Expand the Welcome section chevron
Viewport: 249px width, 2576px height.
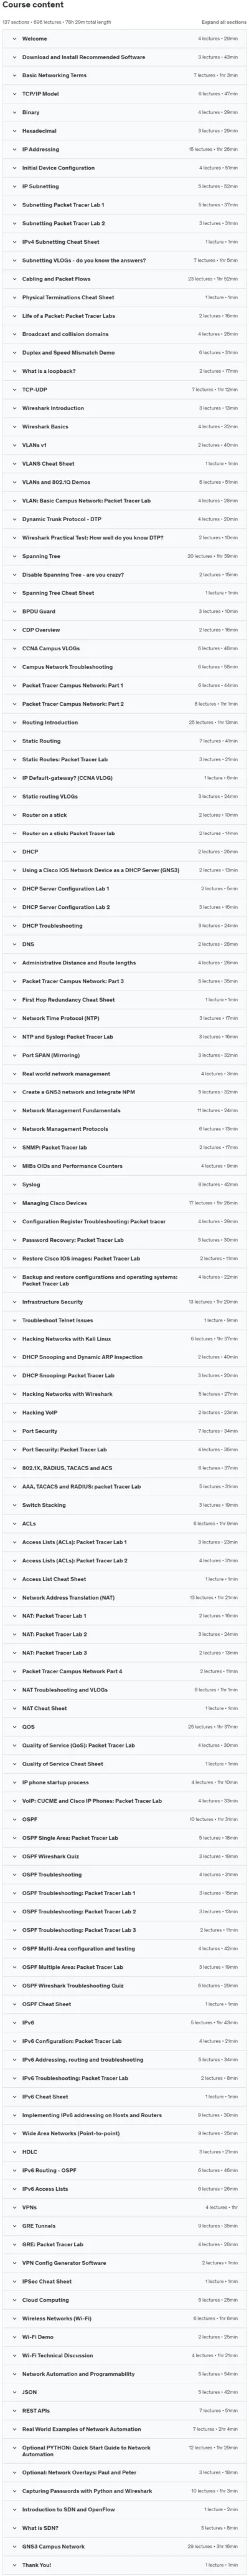coord(13,38)
